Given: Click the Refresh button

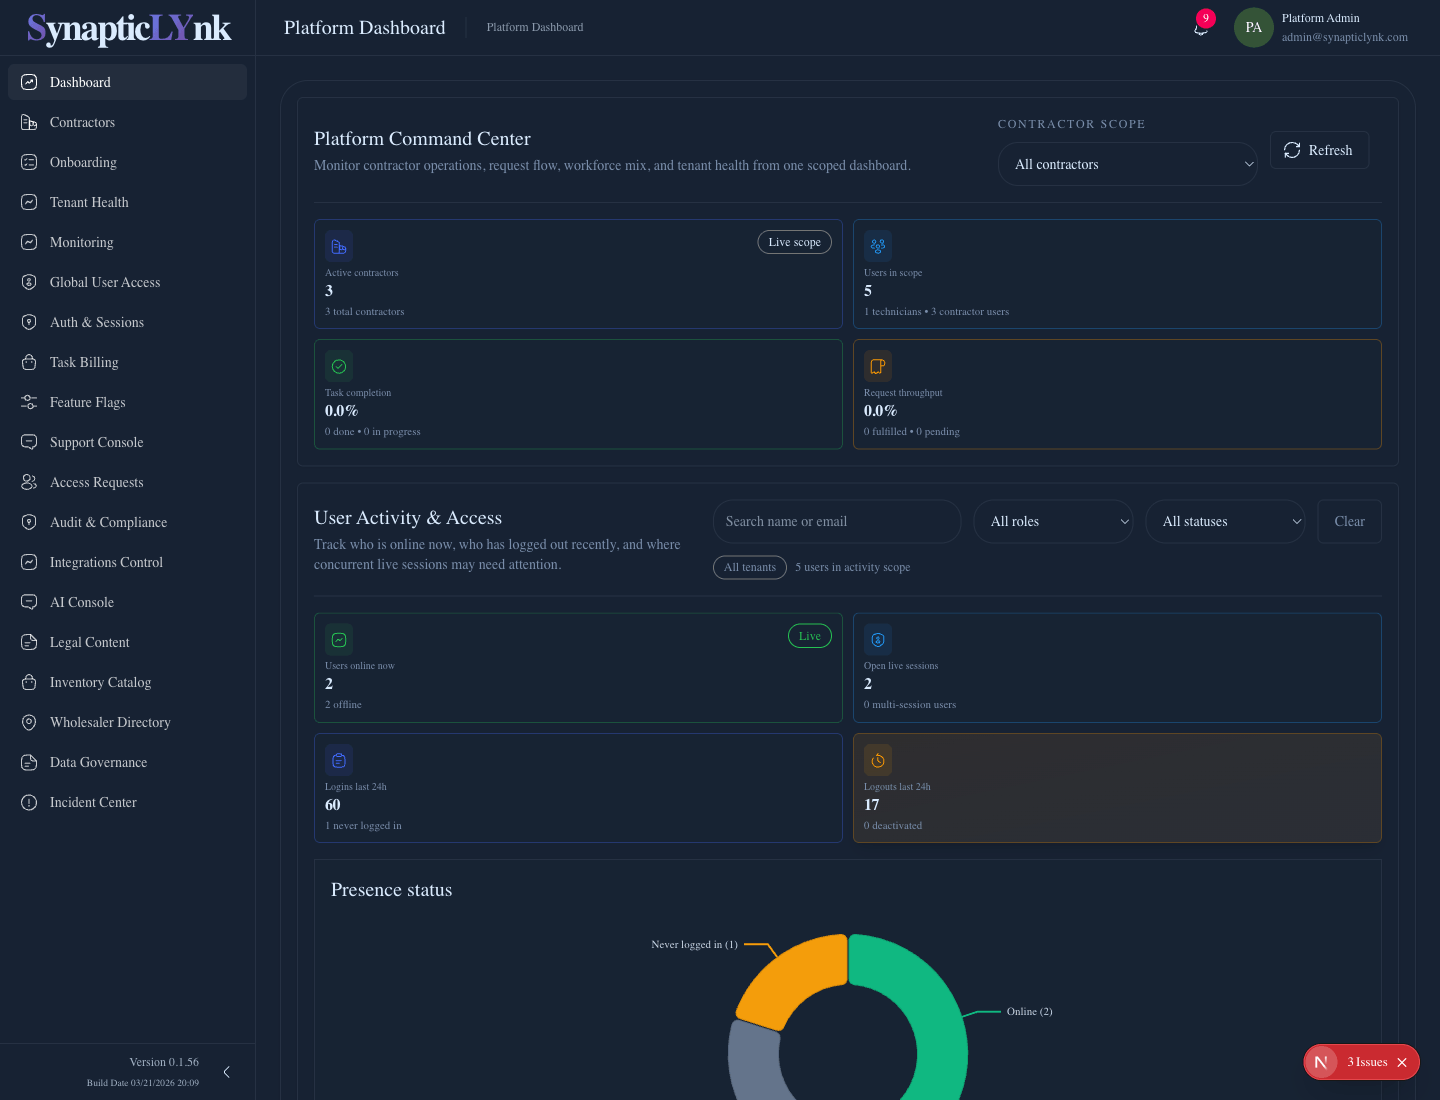Looking at the screenshot, I should 1319,150.
